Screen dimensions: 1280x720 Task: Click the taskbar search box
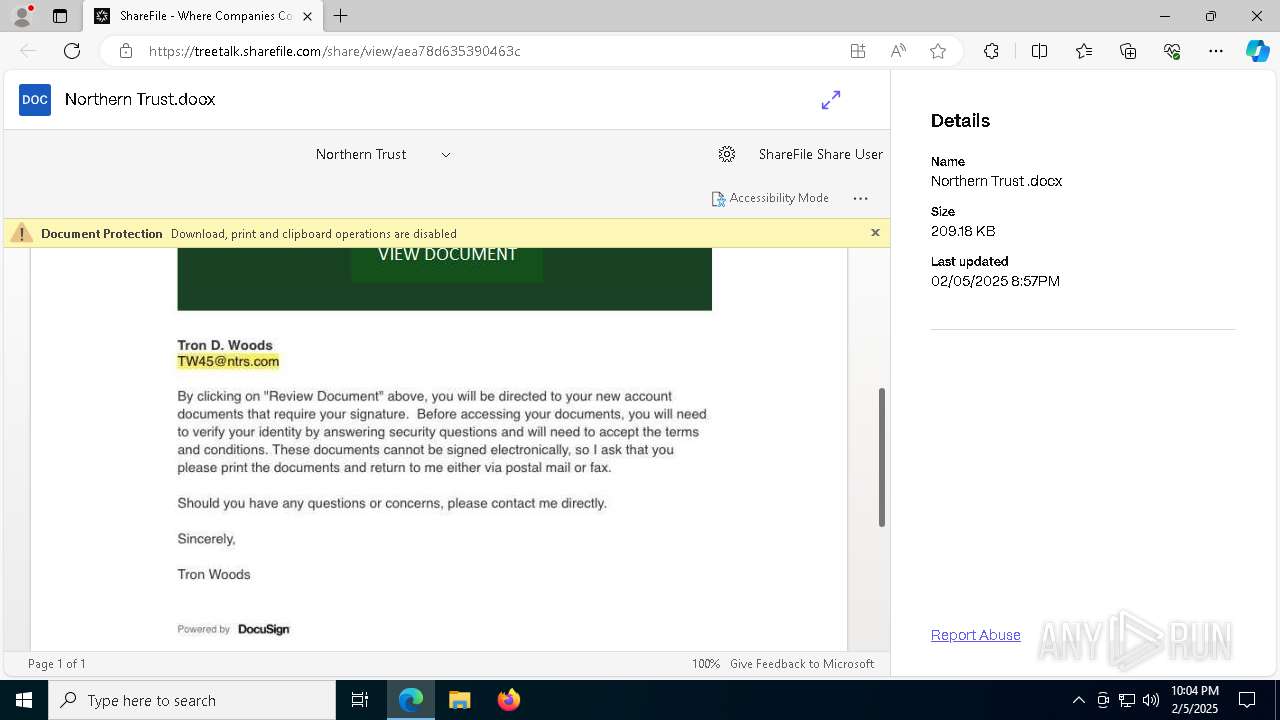[192, 700]
